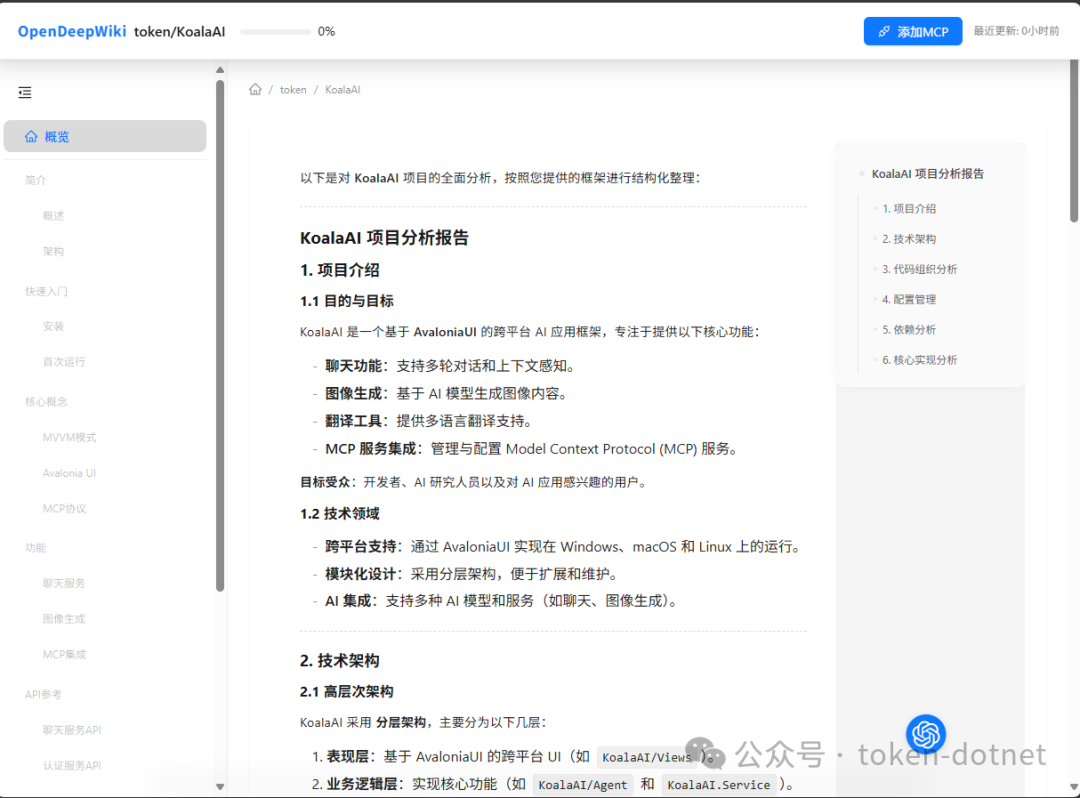Click the 添加MCP button
The width and height of the screenshot is (1080, 798).
[x=913, y=32]
